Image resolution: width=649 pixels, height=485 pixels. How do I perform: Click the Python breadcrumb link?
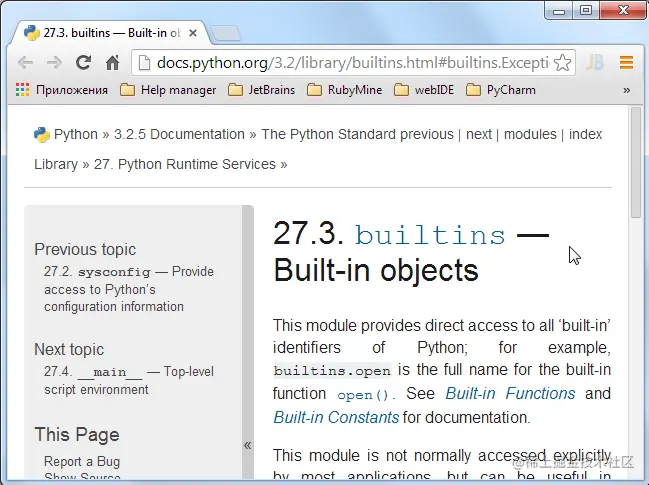tap(76, 134)
